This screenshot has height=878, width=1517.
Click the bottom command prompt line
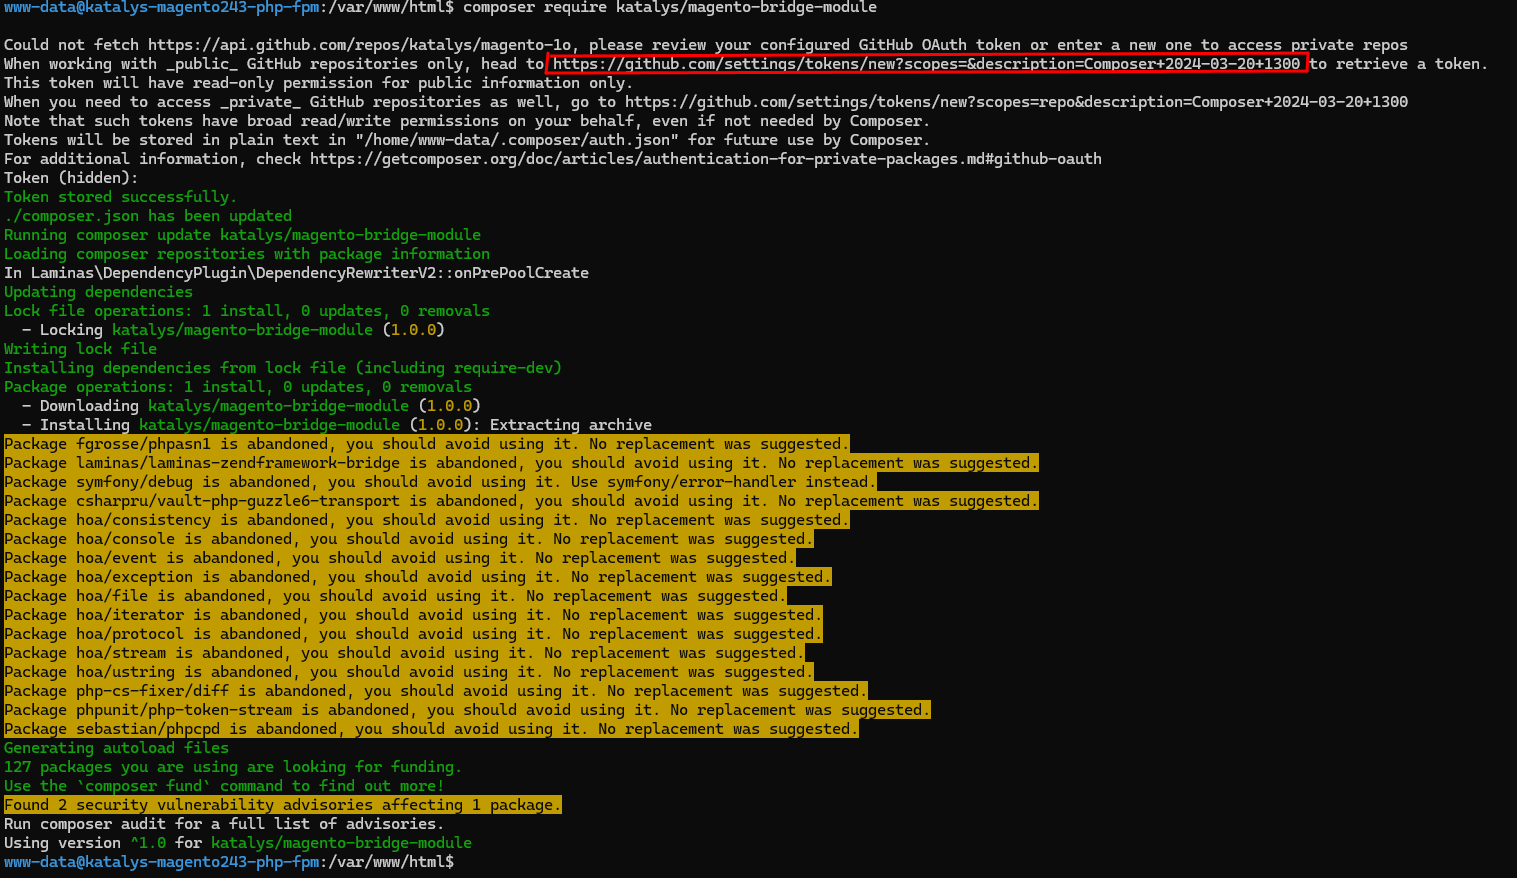tap(228, 862)
